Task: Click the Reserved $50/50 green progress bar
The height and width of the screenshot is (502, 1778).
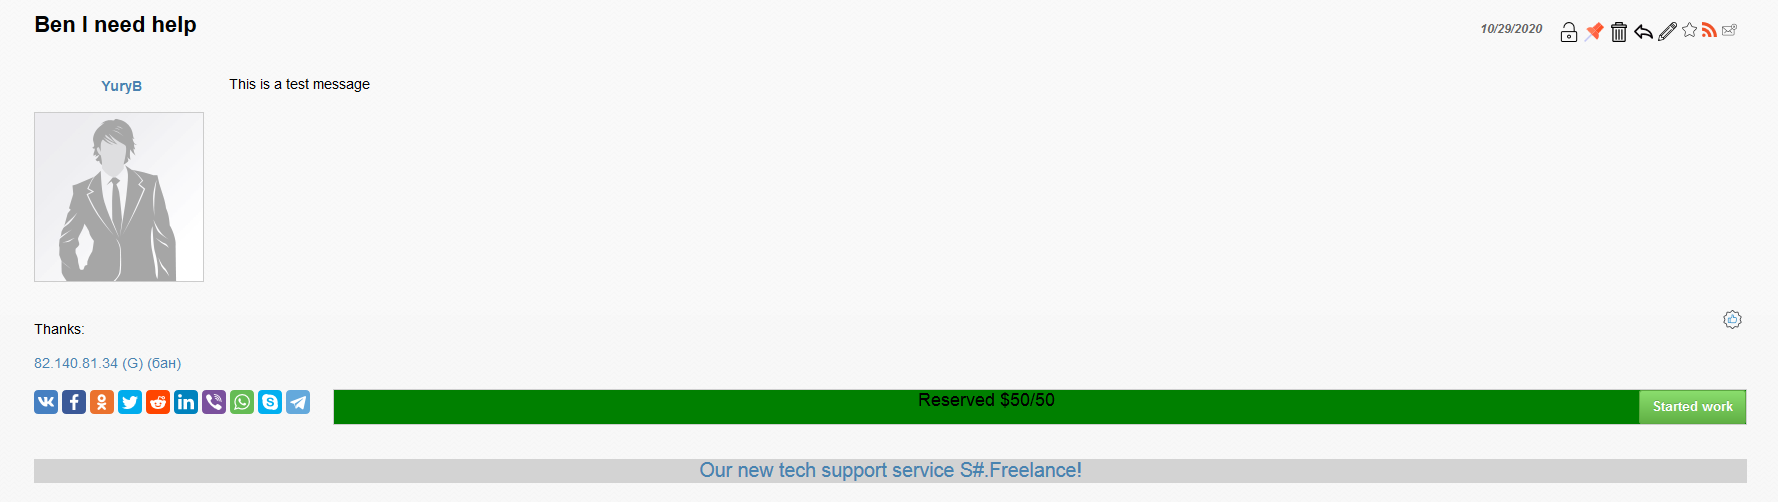Action: 986,407
